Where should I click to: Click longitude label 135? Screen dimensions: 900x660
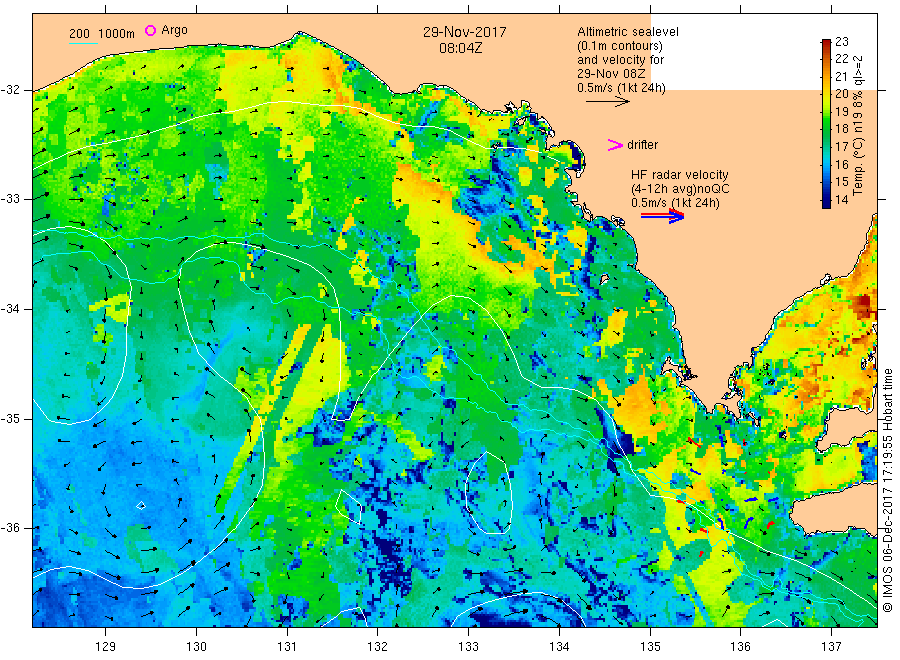click(650, 647)
